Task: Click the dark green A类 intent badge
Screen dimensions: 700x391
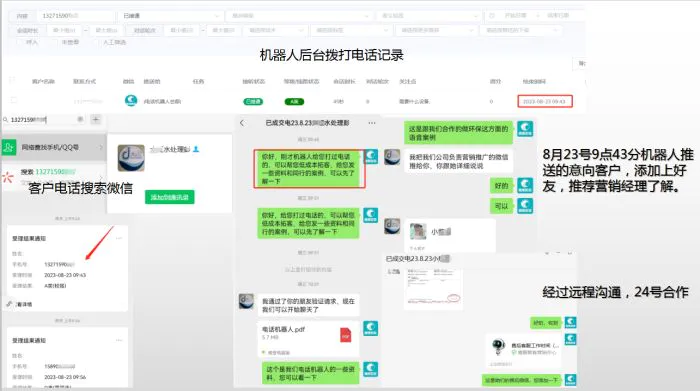Action: pos(294,102)
